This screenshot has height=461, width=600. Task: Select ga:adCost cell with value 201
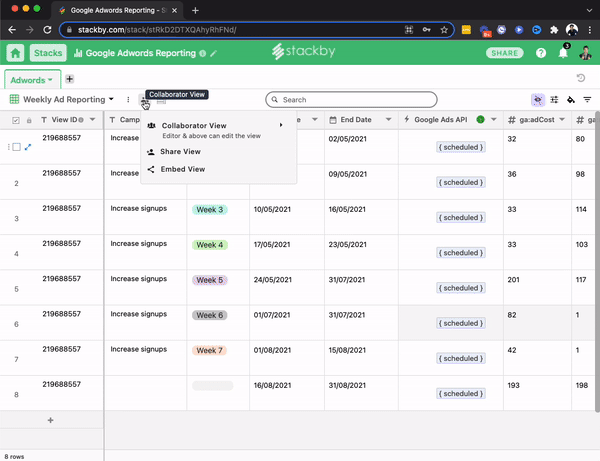pos(537,287)
